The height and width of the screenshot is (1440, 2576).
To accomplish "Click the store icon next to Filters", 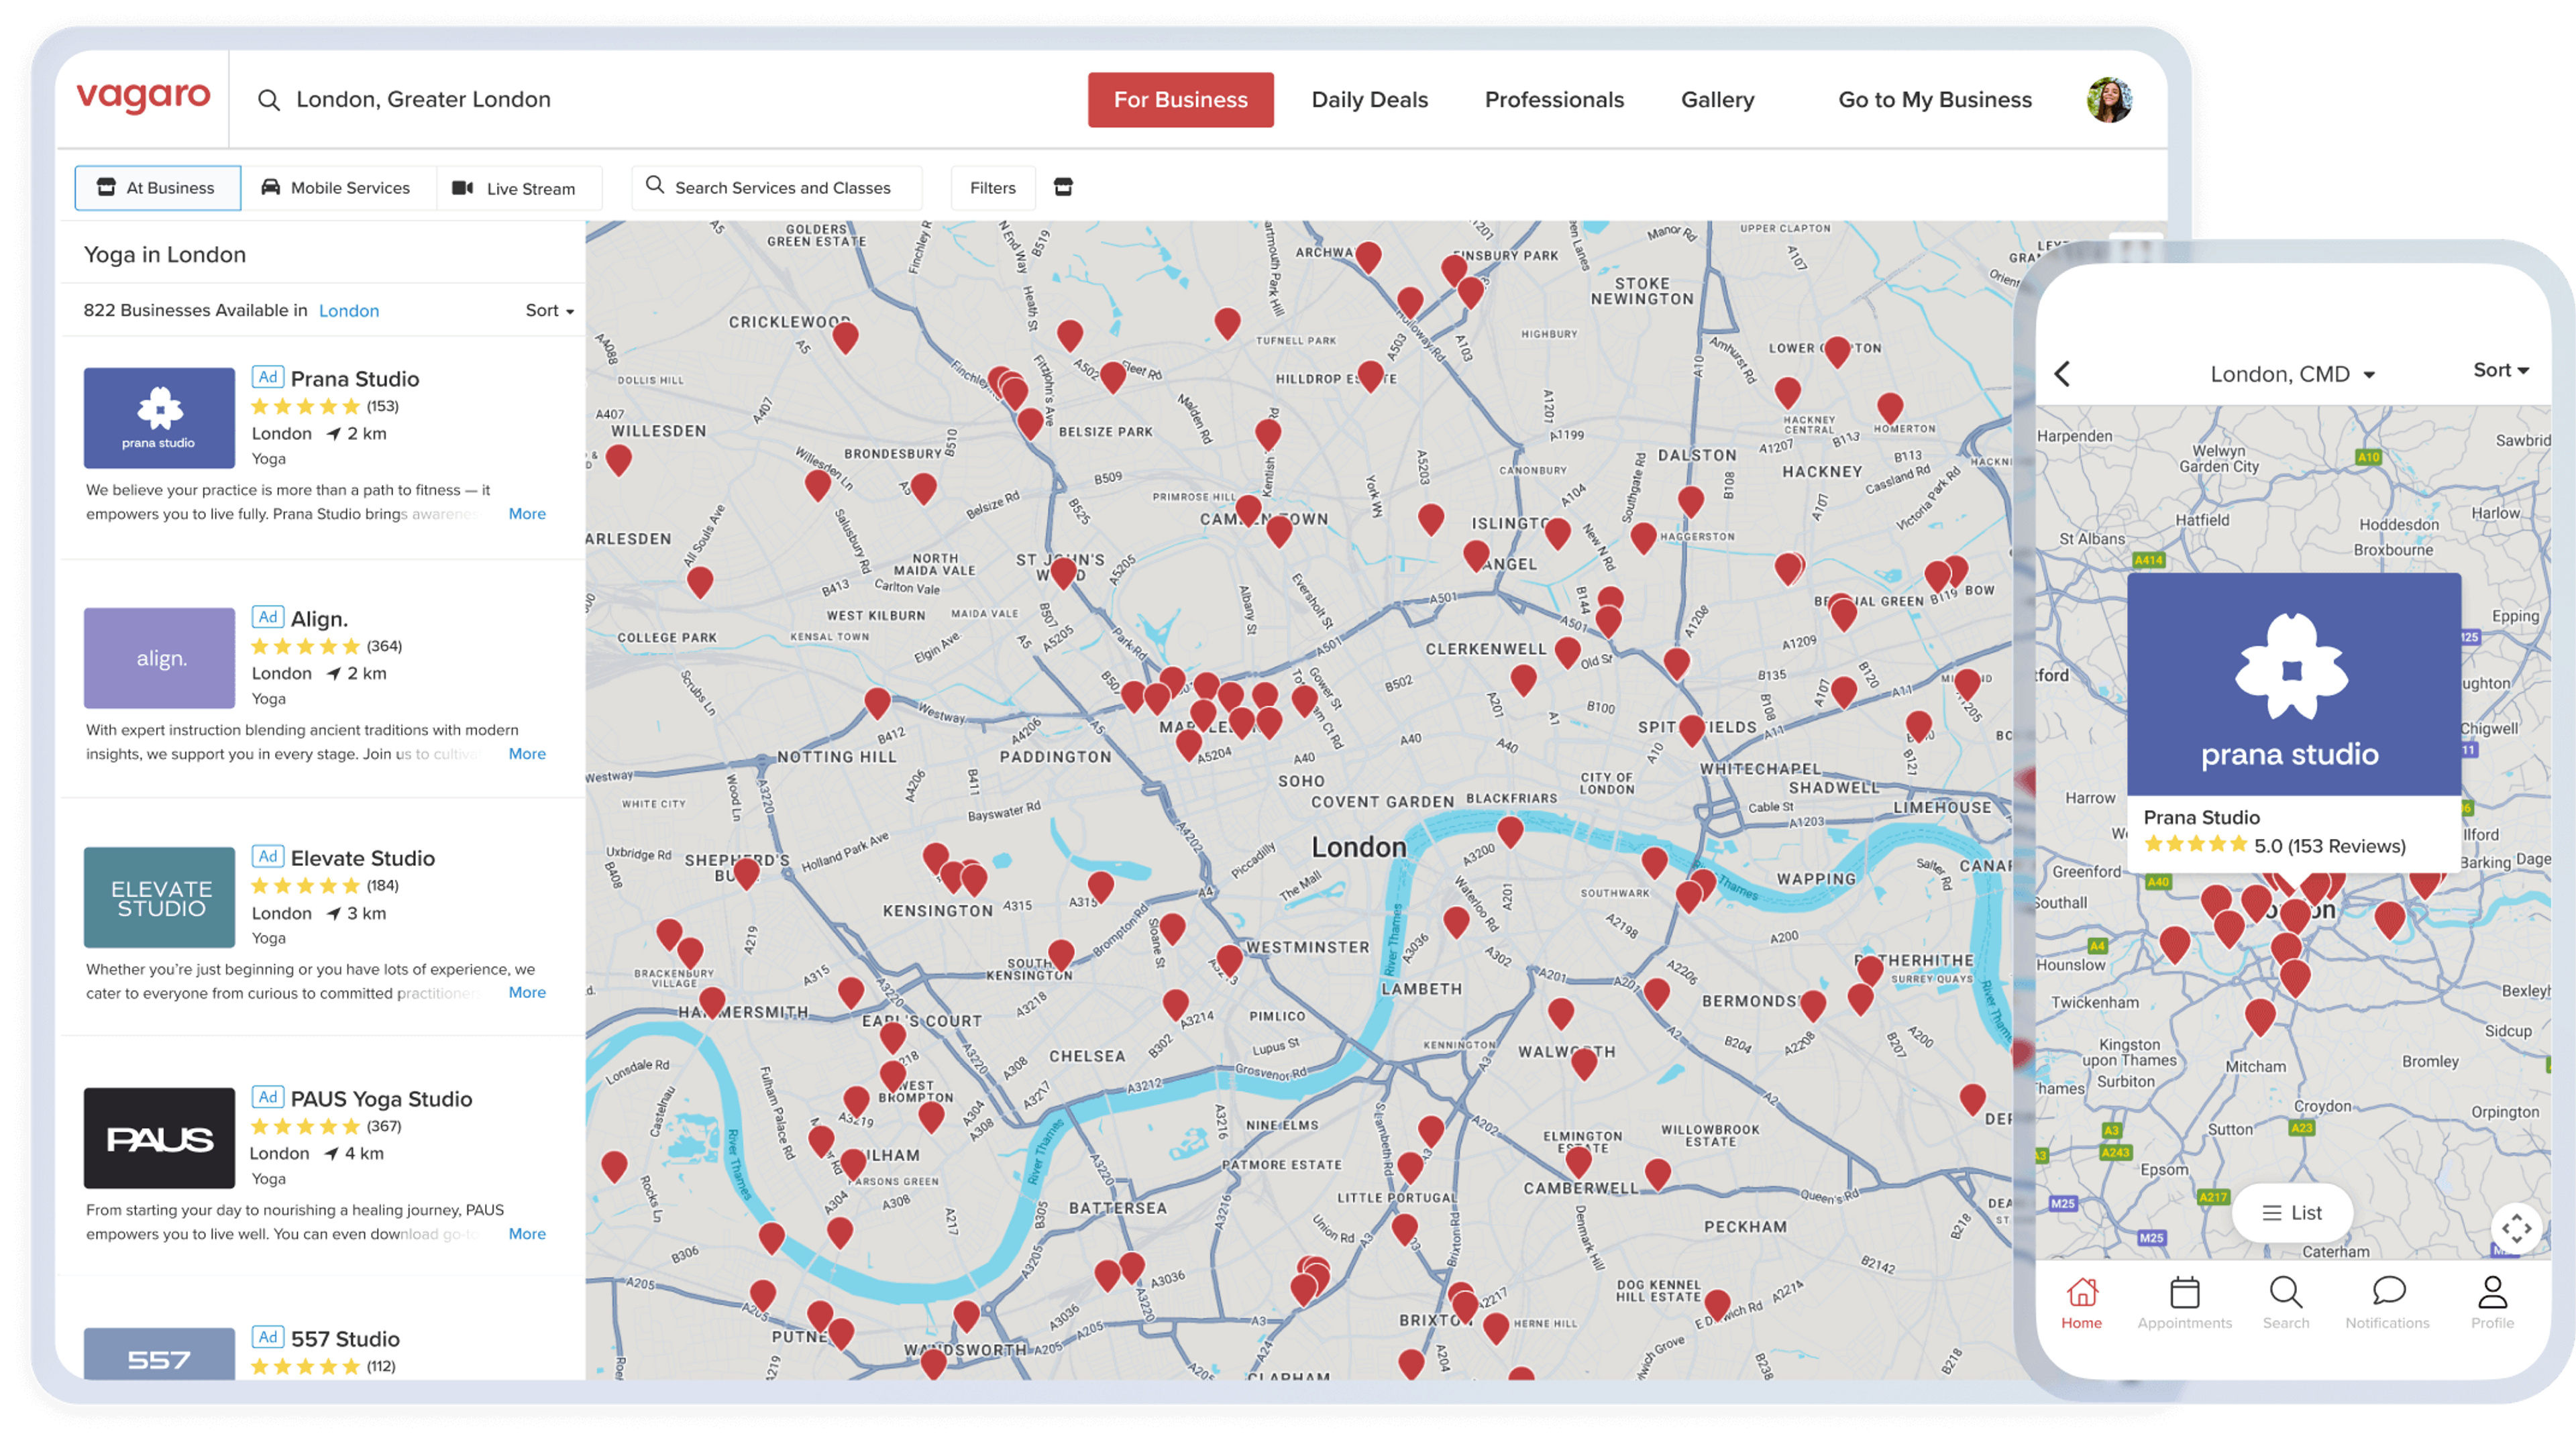I will pyautogui.click(x=1063, y=187).
